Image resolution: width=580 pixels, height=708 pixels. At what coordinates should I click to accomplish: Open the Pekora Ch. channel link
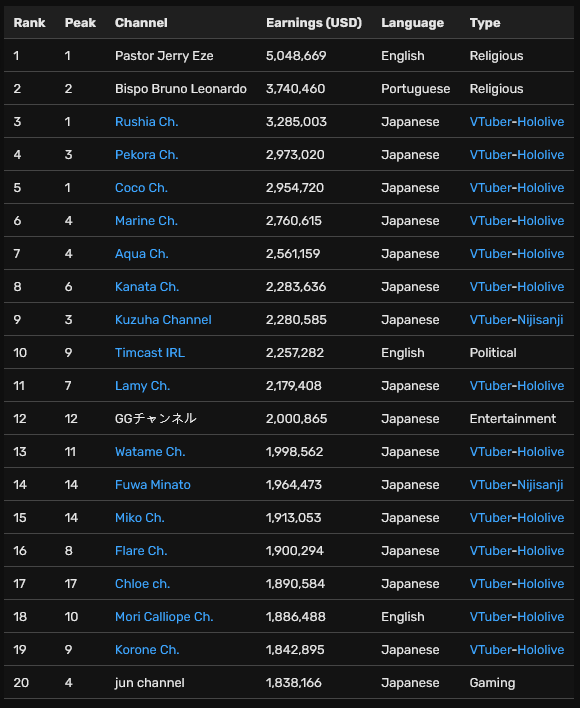point(146,154)
